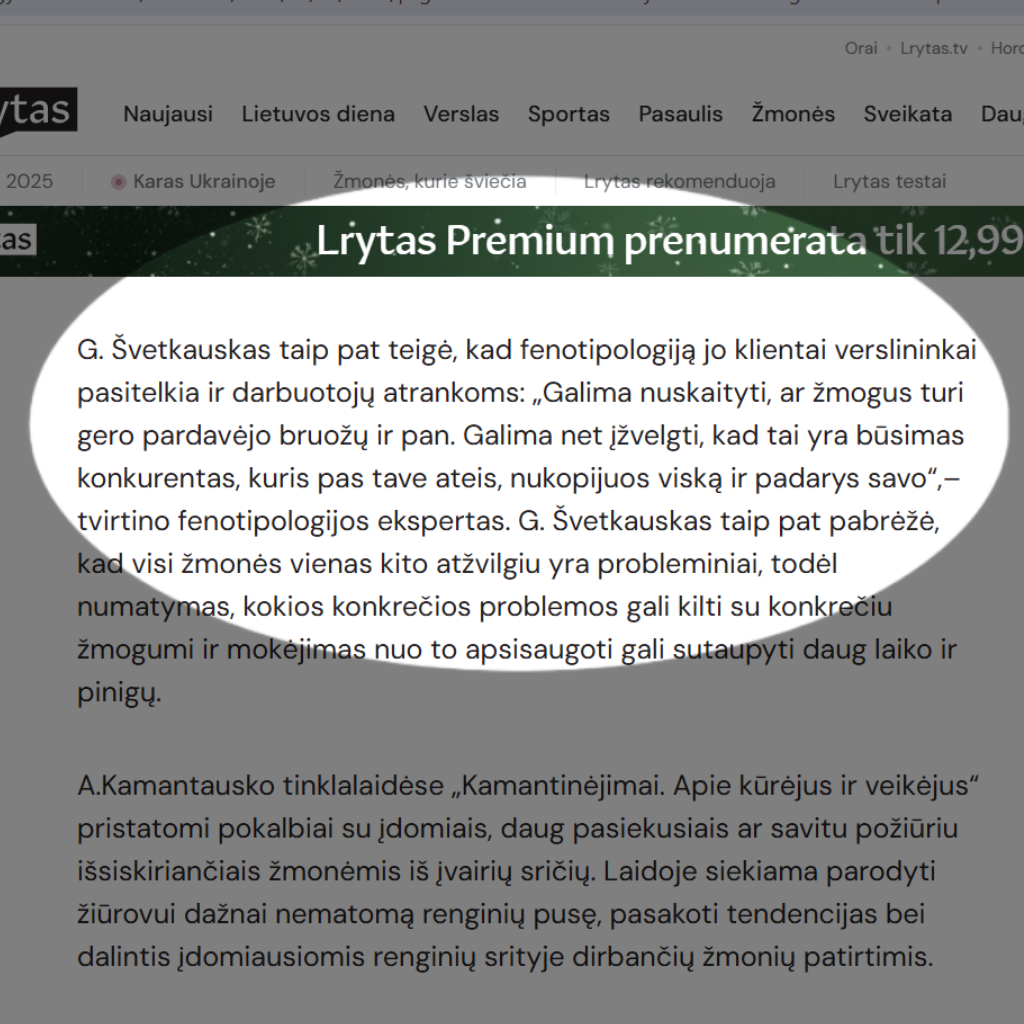Open the Sveikata section

click(908, 114)
